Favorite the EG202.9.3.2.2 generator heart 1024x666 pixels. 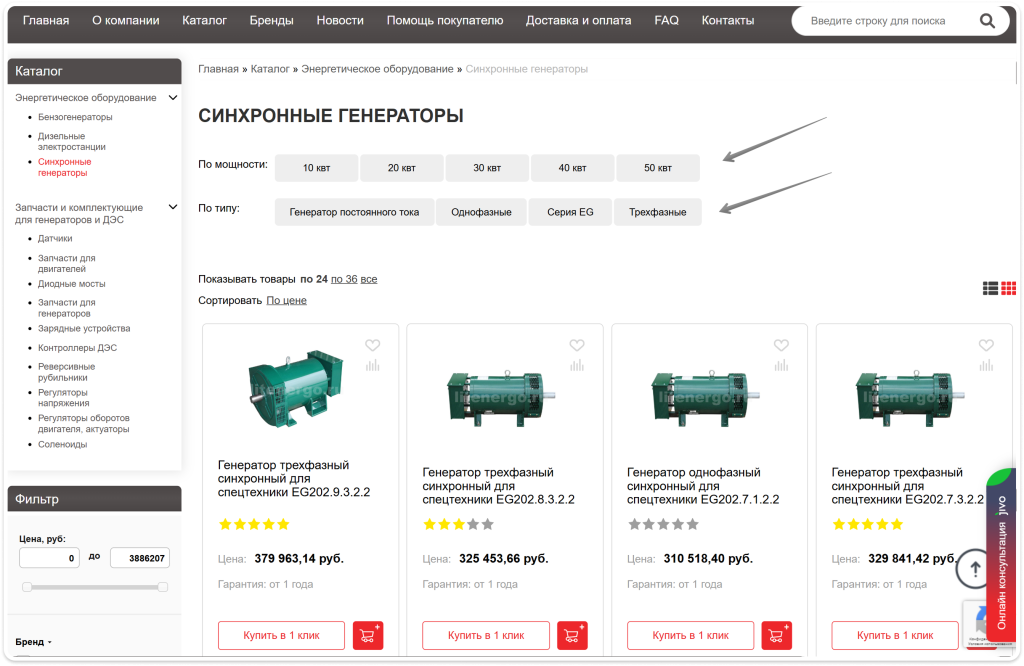pos(372,345)
